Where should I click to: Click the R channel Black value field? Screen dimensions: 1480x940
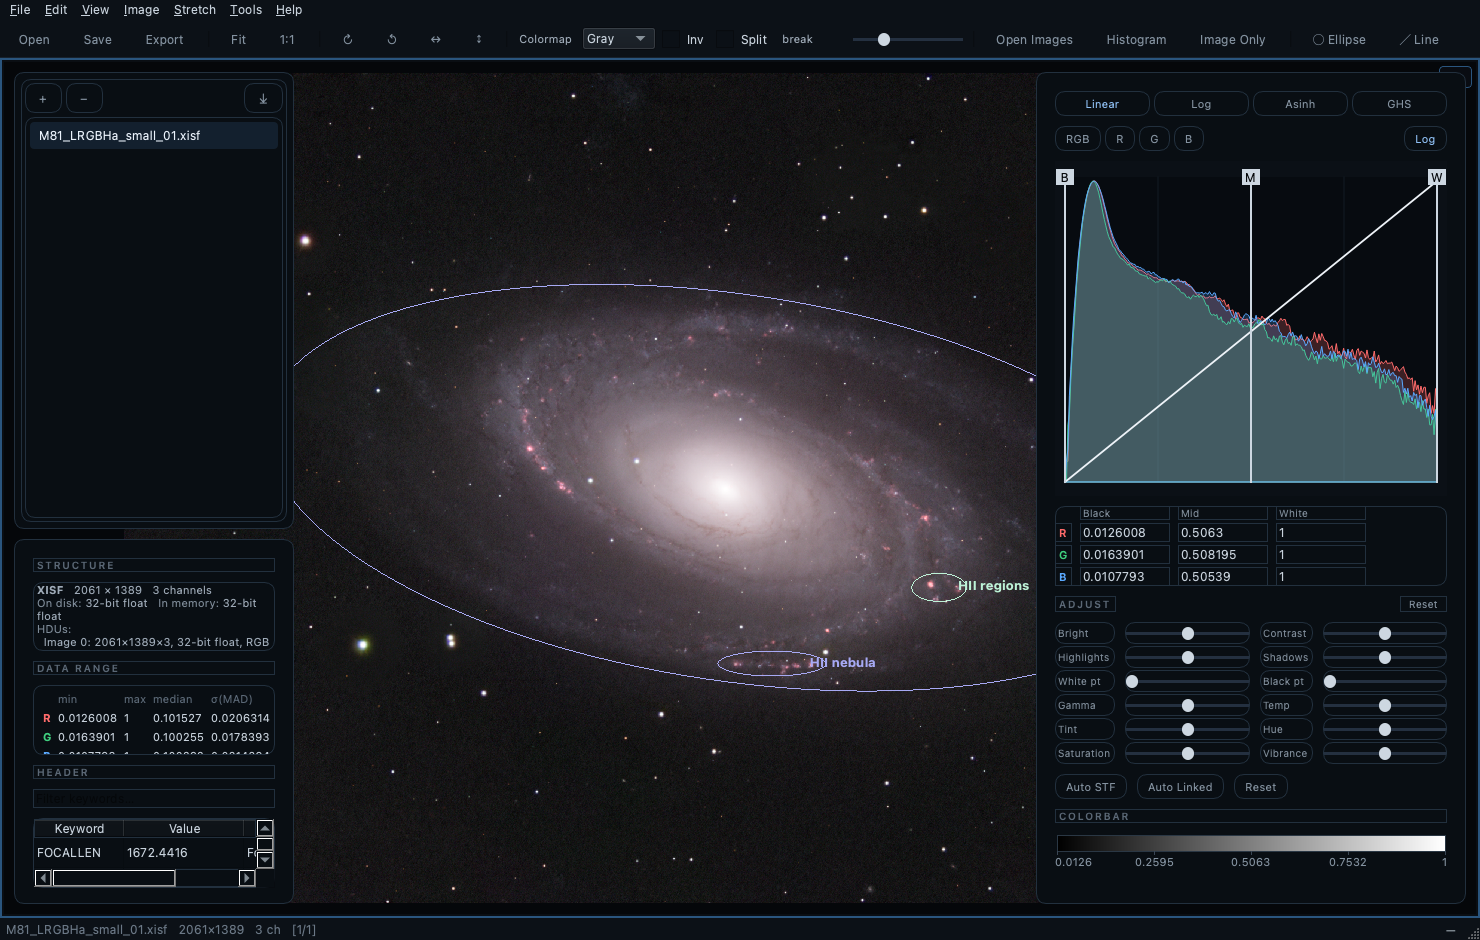pyautogui.click(x=1124, y=533)
